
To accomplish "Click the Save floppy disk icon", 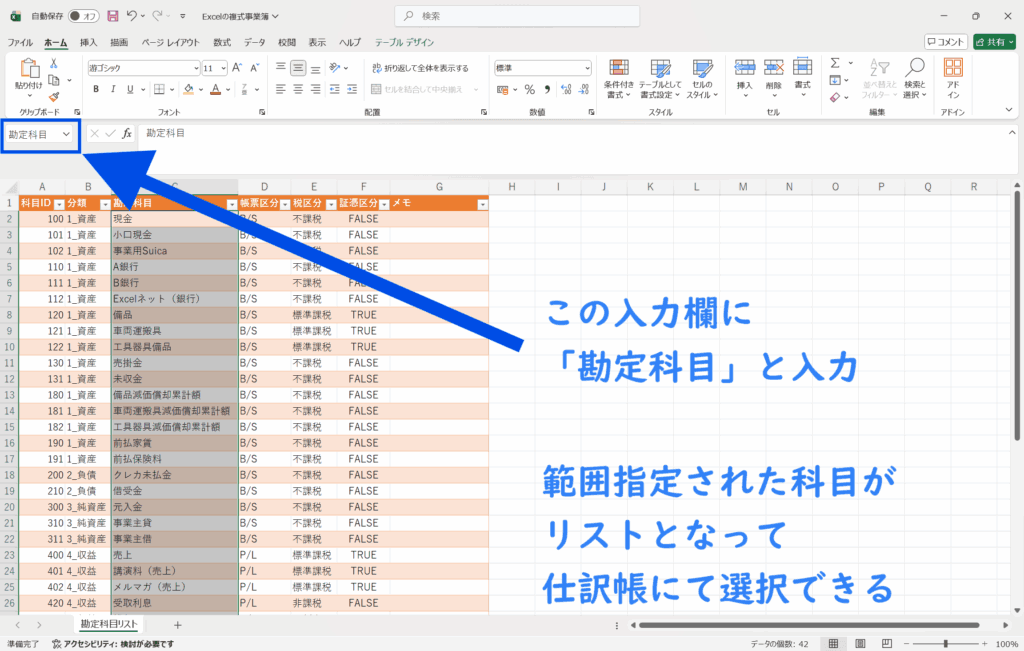I will click(x=112, y=16).
